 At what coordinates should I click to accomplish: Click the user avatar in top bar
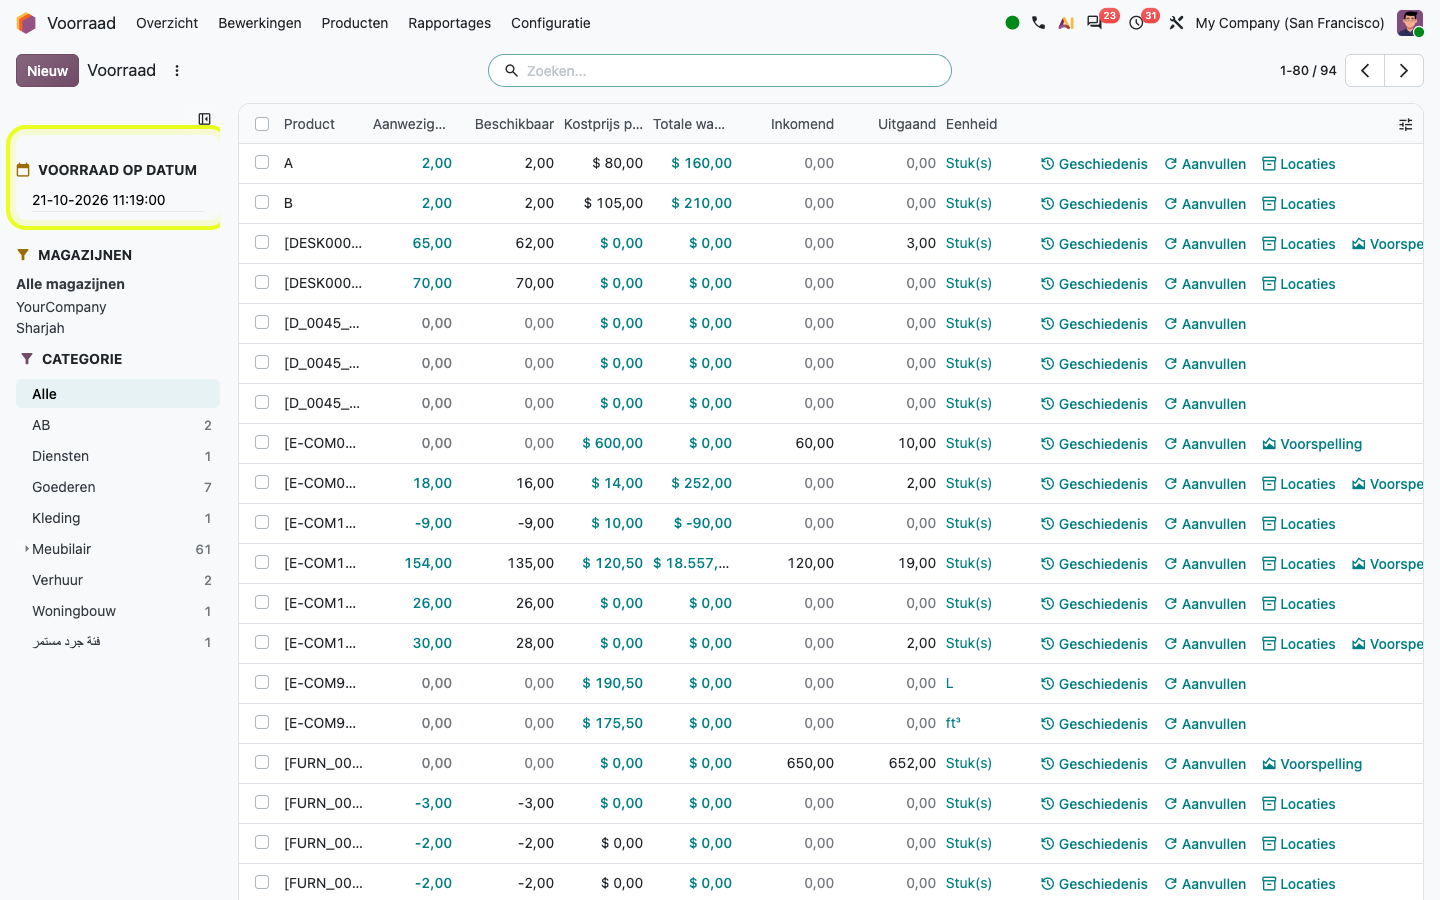1410,23
